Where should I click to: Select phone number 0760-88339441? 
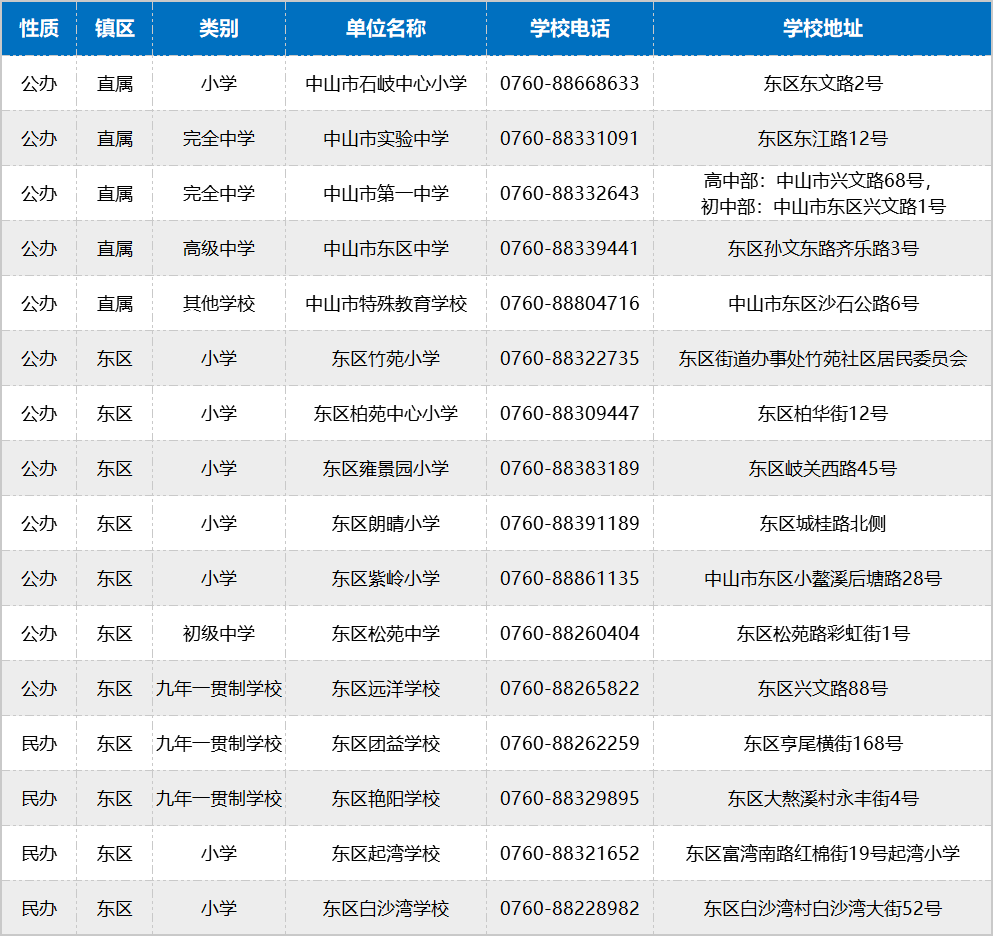(x=570, y=249)
